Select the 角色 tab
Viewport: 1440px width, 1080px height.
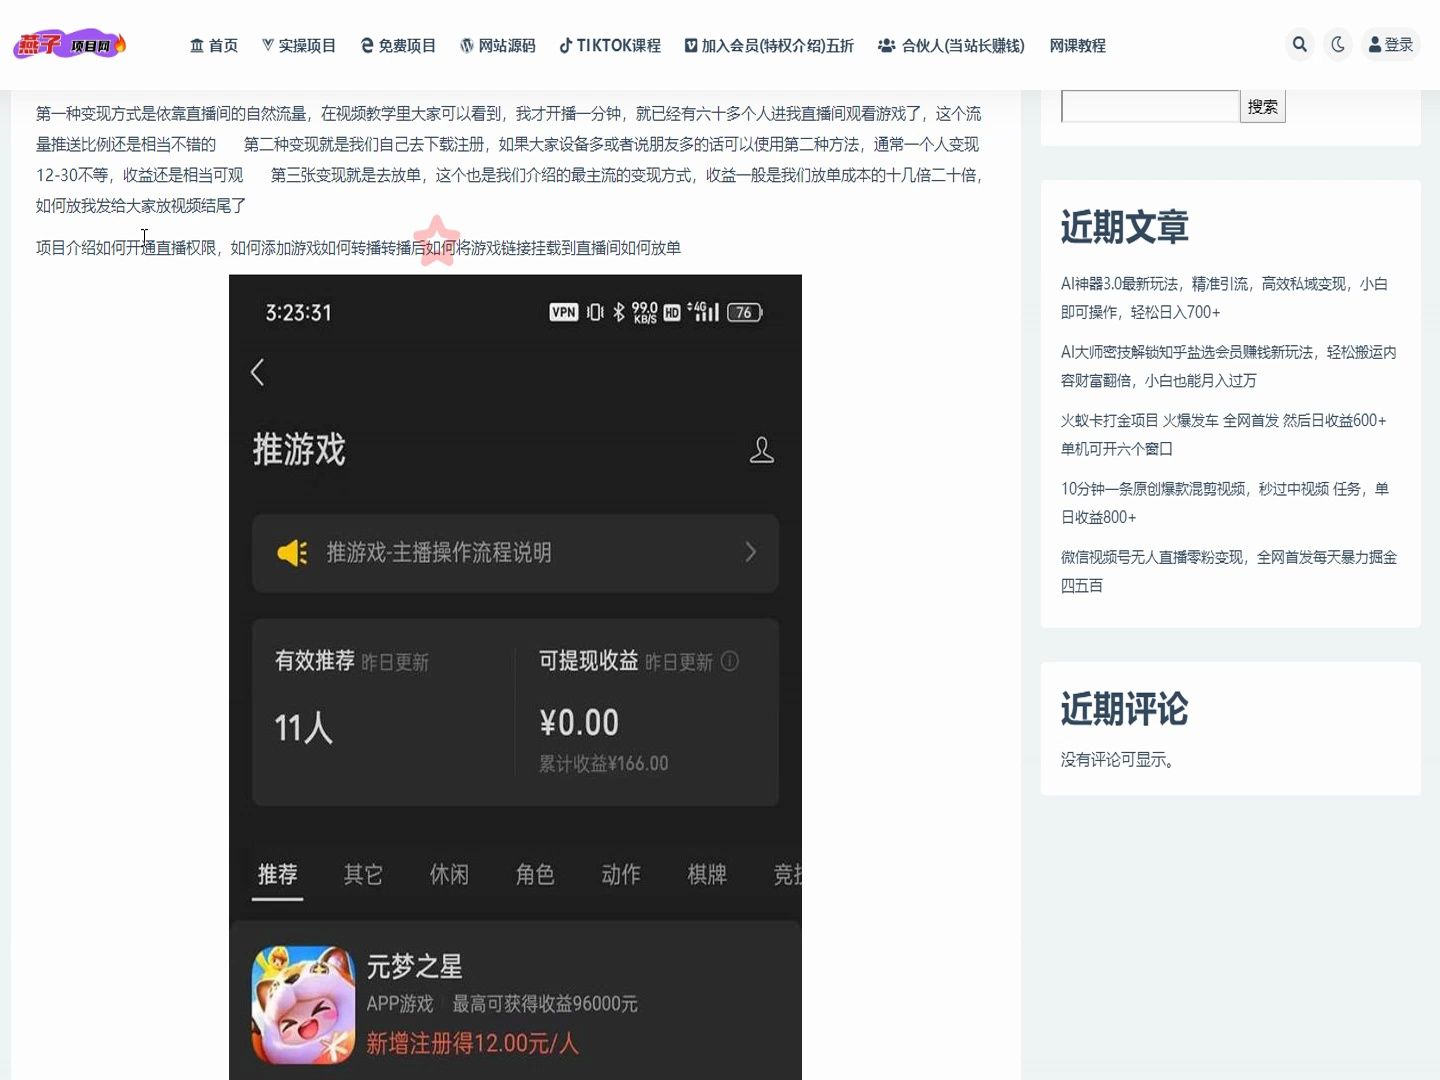click(535, 874)
